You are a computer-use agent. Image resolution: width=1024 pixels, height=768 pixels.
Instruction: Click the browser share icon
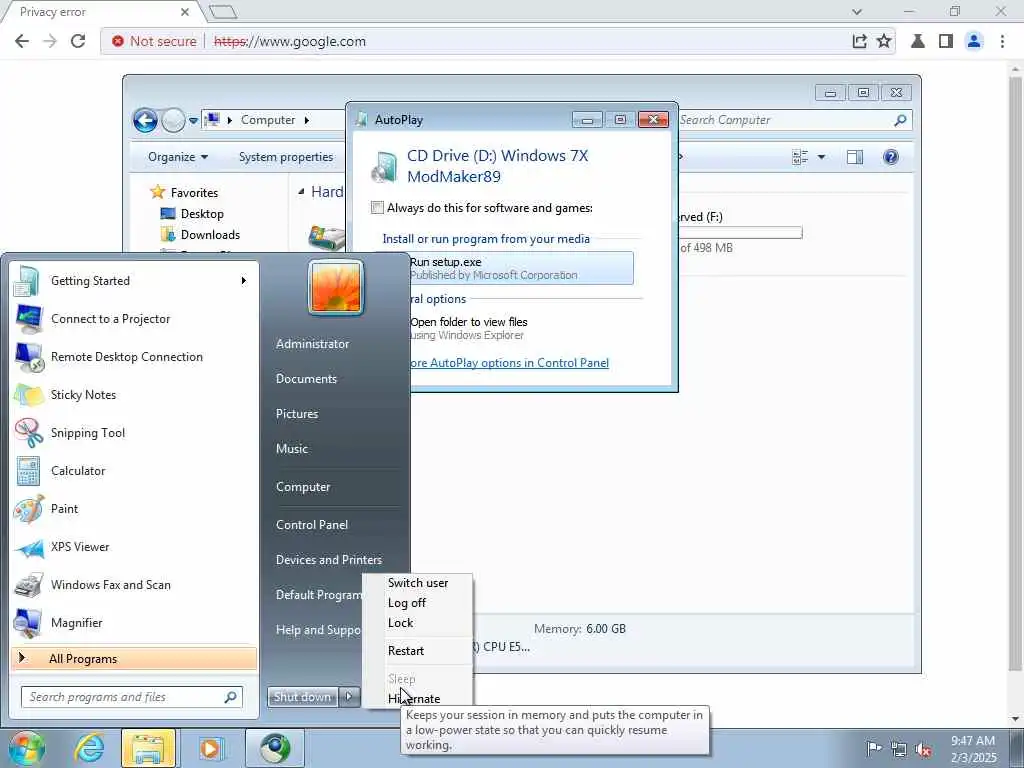(859, 41)
